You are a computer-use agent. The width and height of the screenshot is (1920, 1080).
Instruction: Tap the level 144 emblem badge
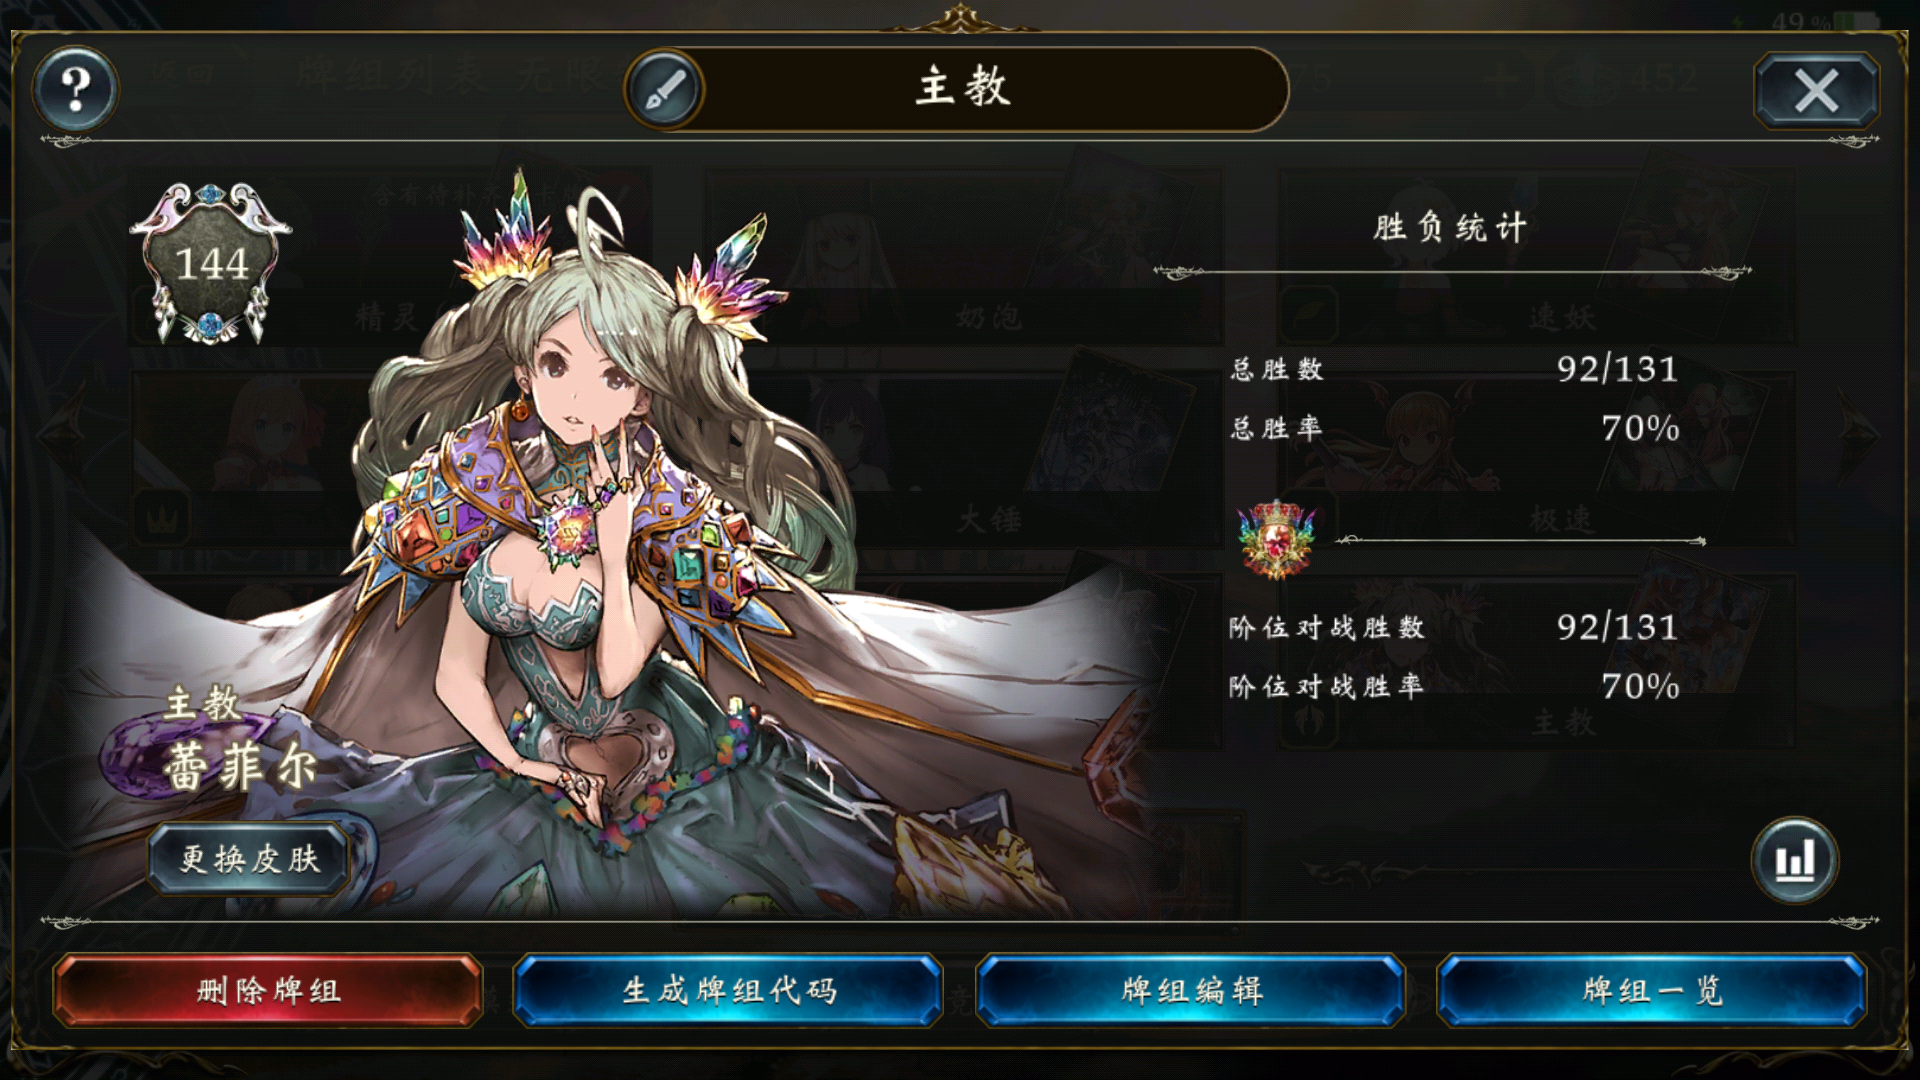211,263
